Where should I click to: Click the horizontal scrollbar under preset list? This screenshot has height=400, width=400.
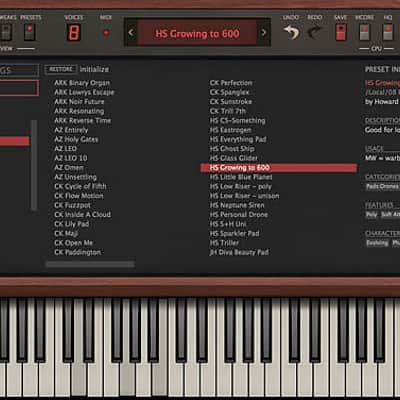[90, 264]
